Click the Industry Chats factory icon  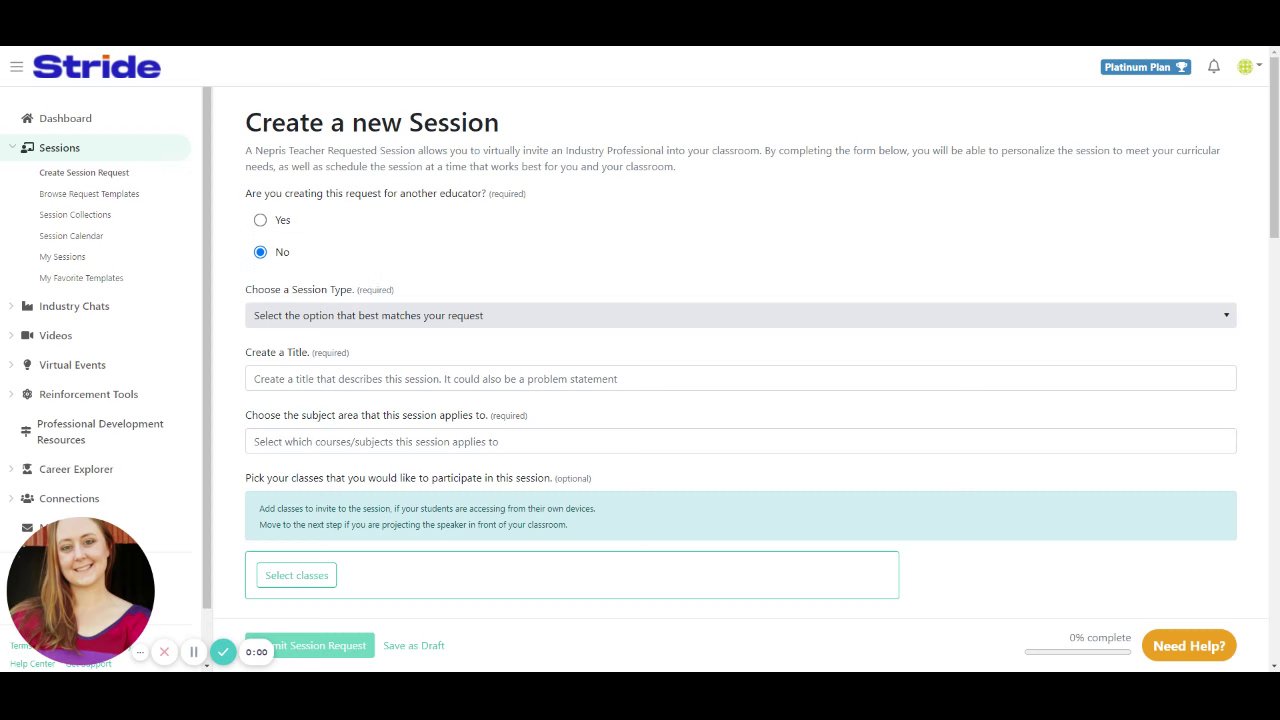(x=27, y=306)
